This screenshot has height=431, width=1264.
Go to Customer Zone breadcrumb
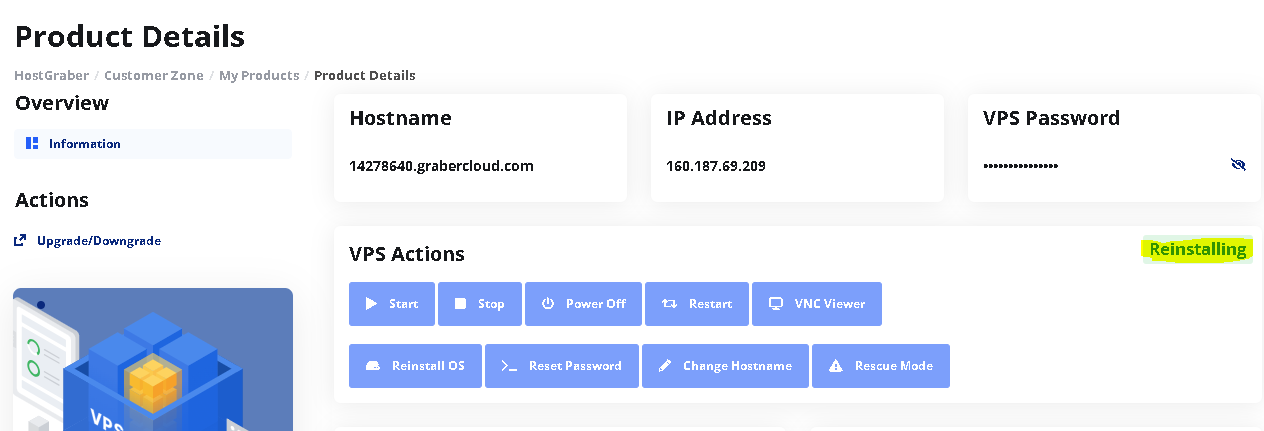click(x=154, y=76)
